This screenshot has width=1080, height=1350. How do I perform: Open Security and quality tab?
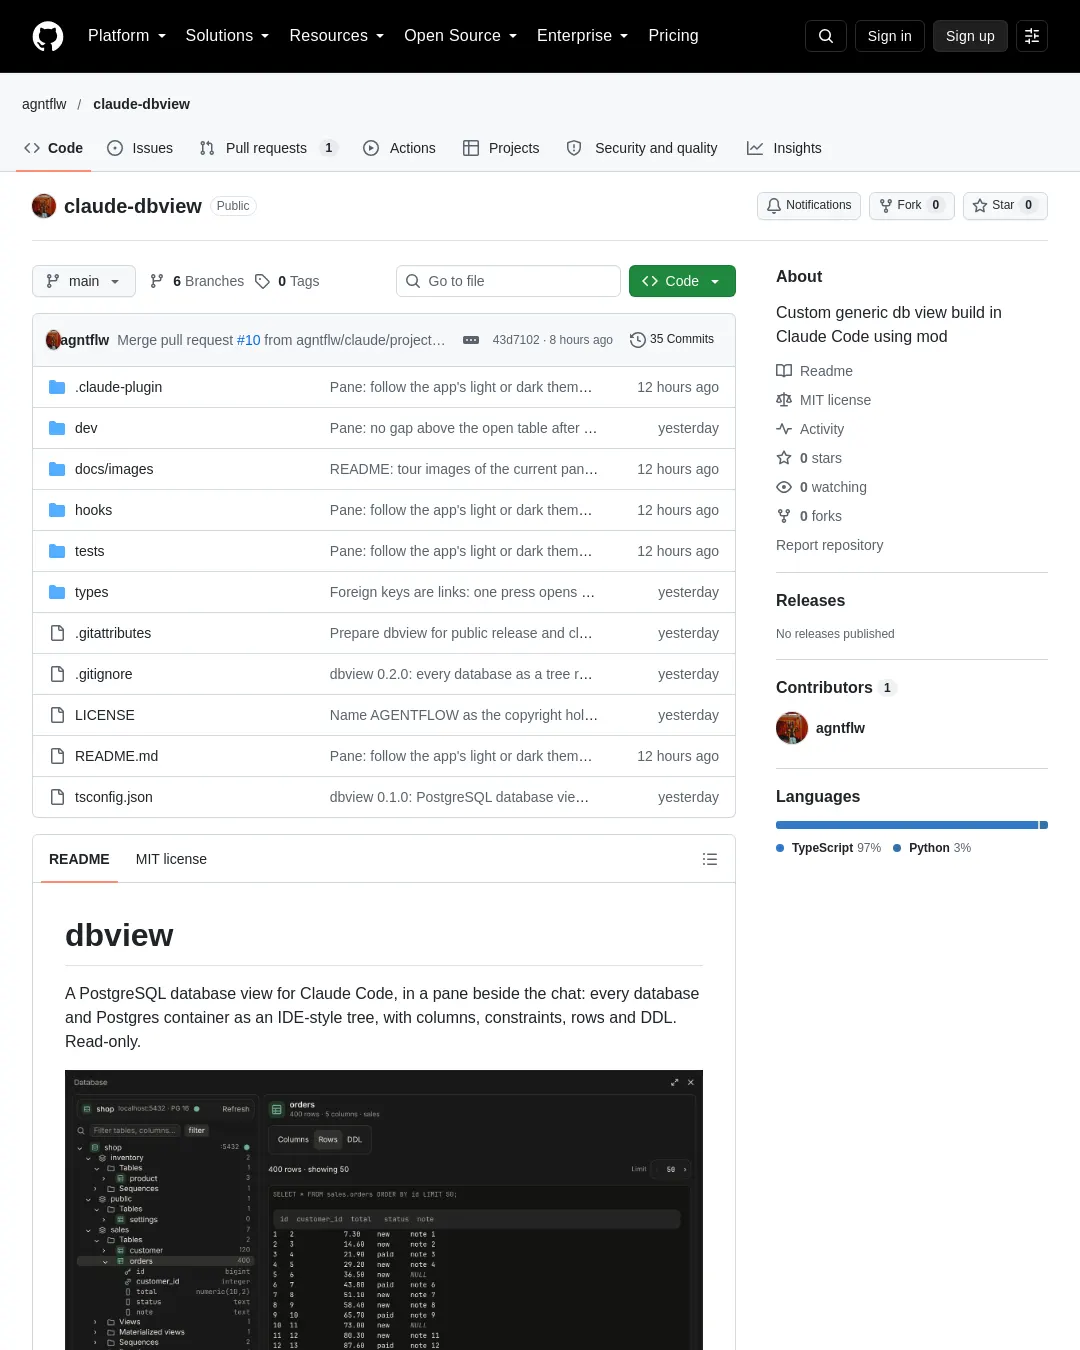642,148
